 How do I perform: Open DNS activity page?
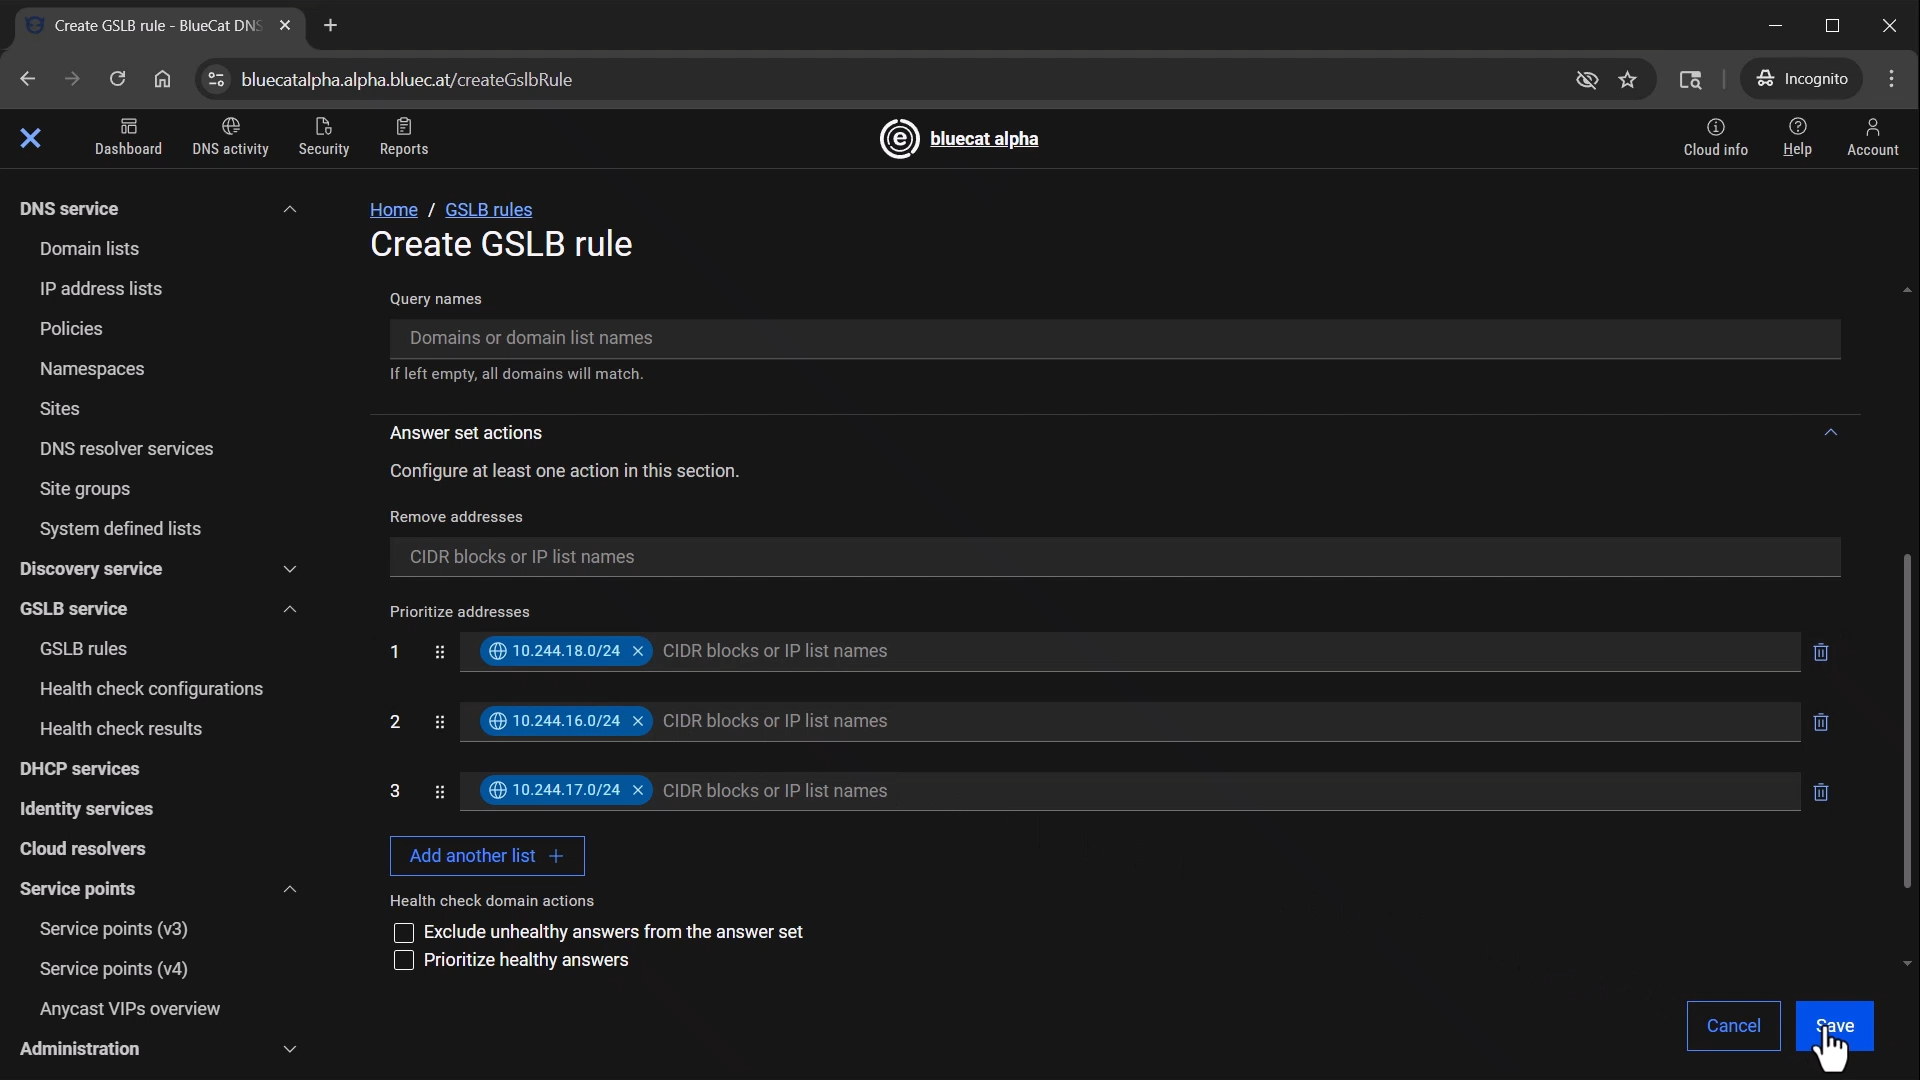[230, 138]
